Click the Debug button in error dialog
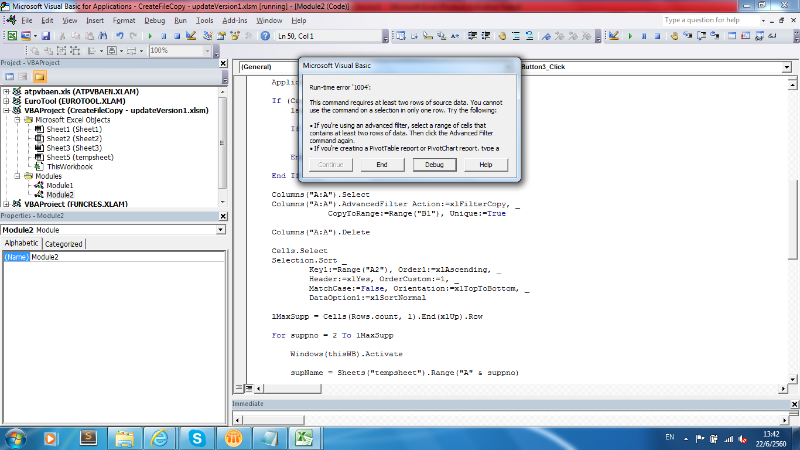 click(434, 164)
